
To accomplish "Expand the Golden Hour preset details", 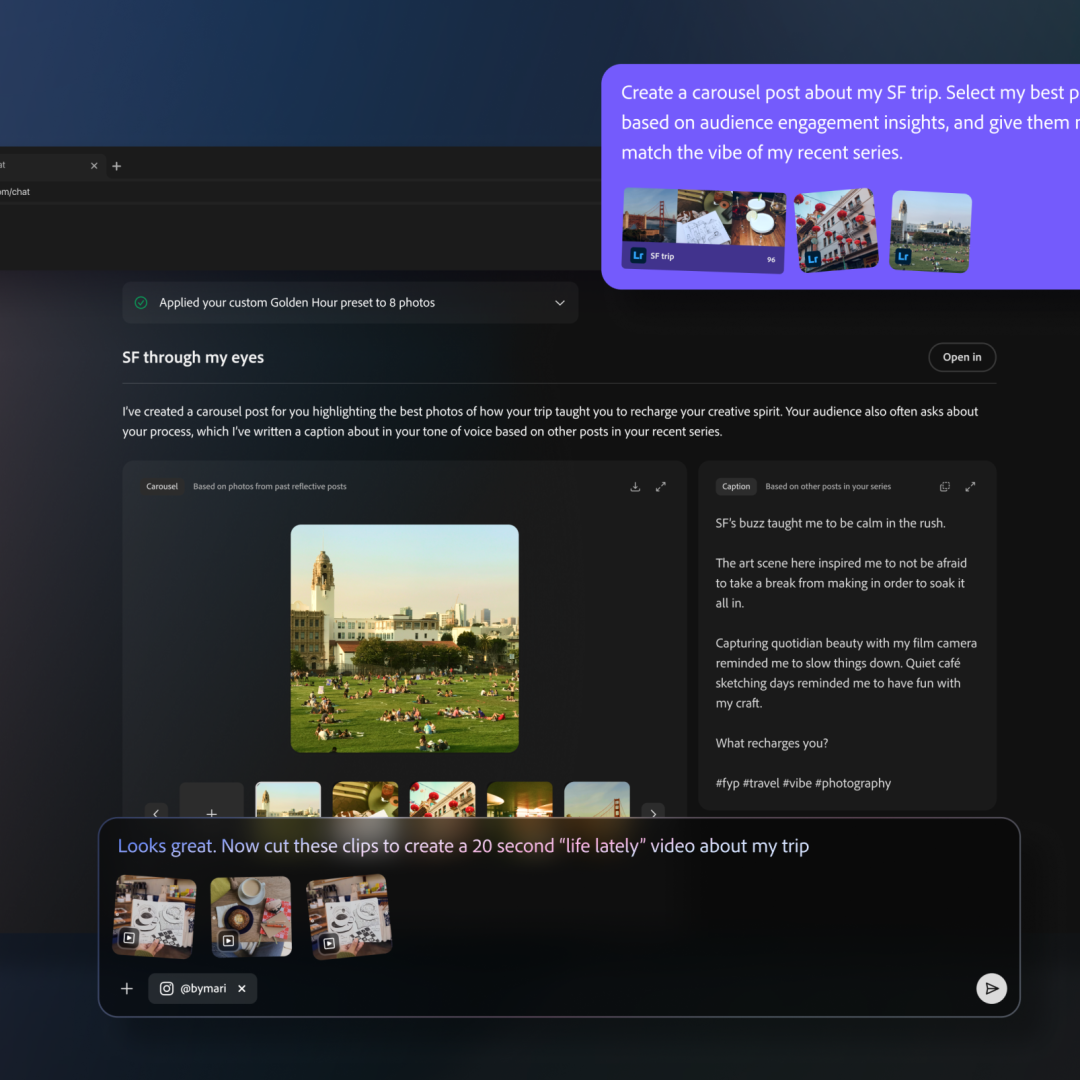I will (x=560, y=303).
